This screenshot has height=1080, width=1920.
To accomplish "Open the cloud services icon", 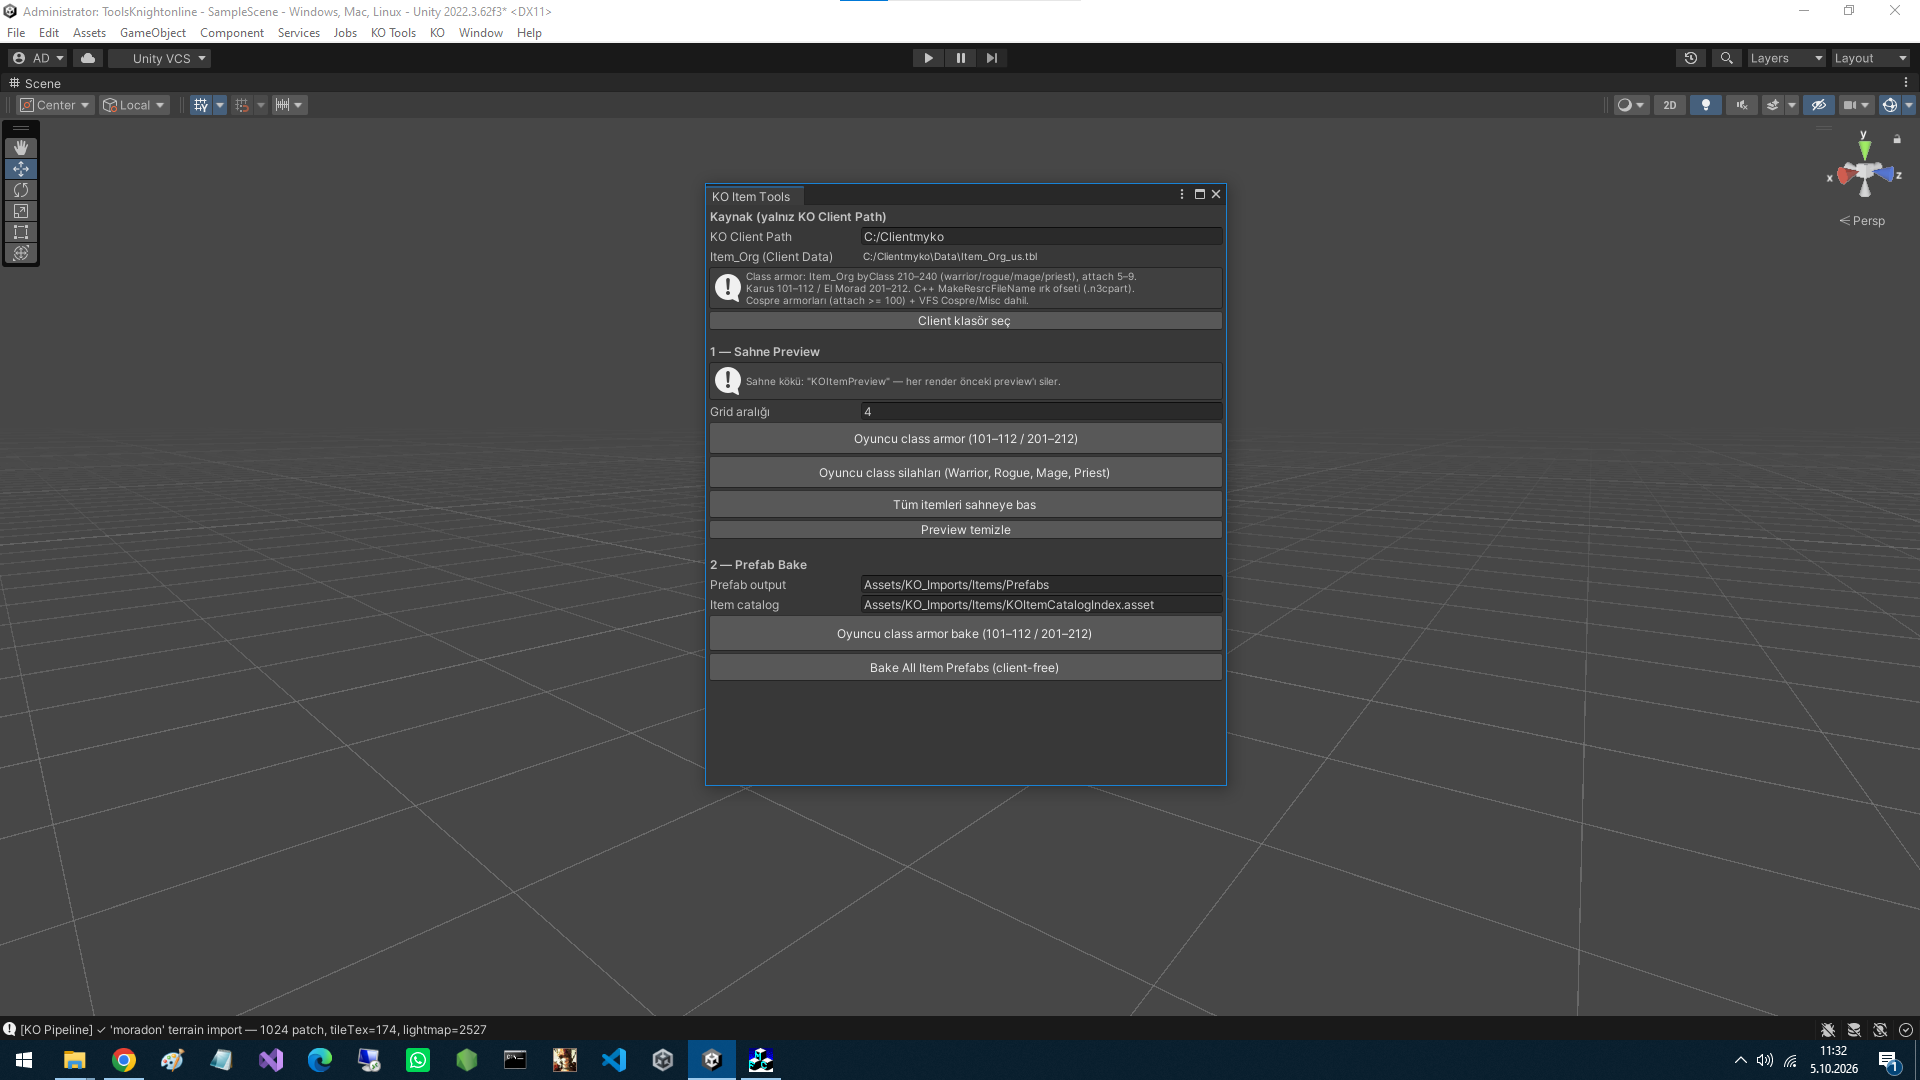I will (88, 58).
